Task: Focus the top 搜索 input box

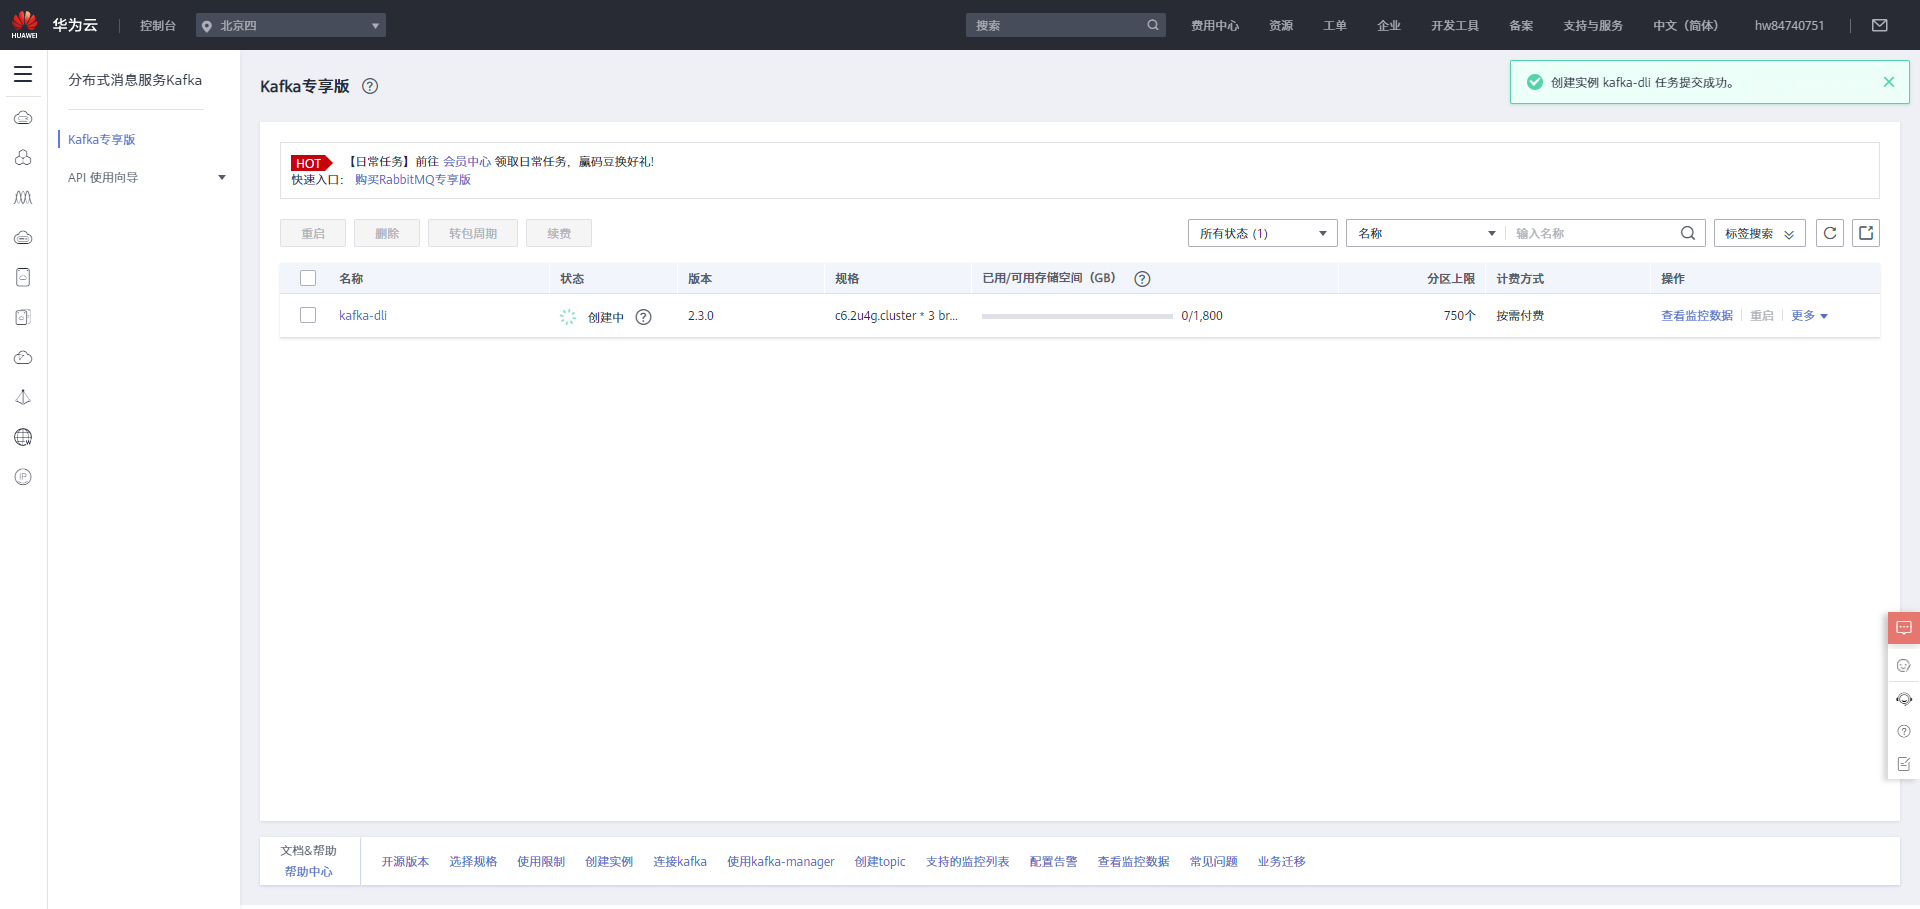Action: [1058, 25]
